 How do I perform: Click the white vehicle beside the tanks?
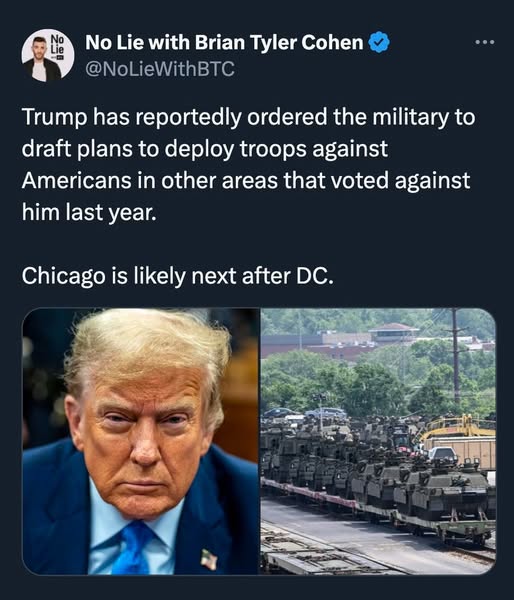pos(442,454)
